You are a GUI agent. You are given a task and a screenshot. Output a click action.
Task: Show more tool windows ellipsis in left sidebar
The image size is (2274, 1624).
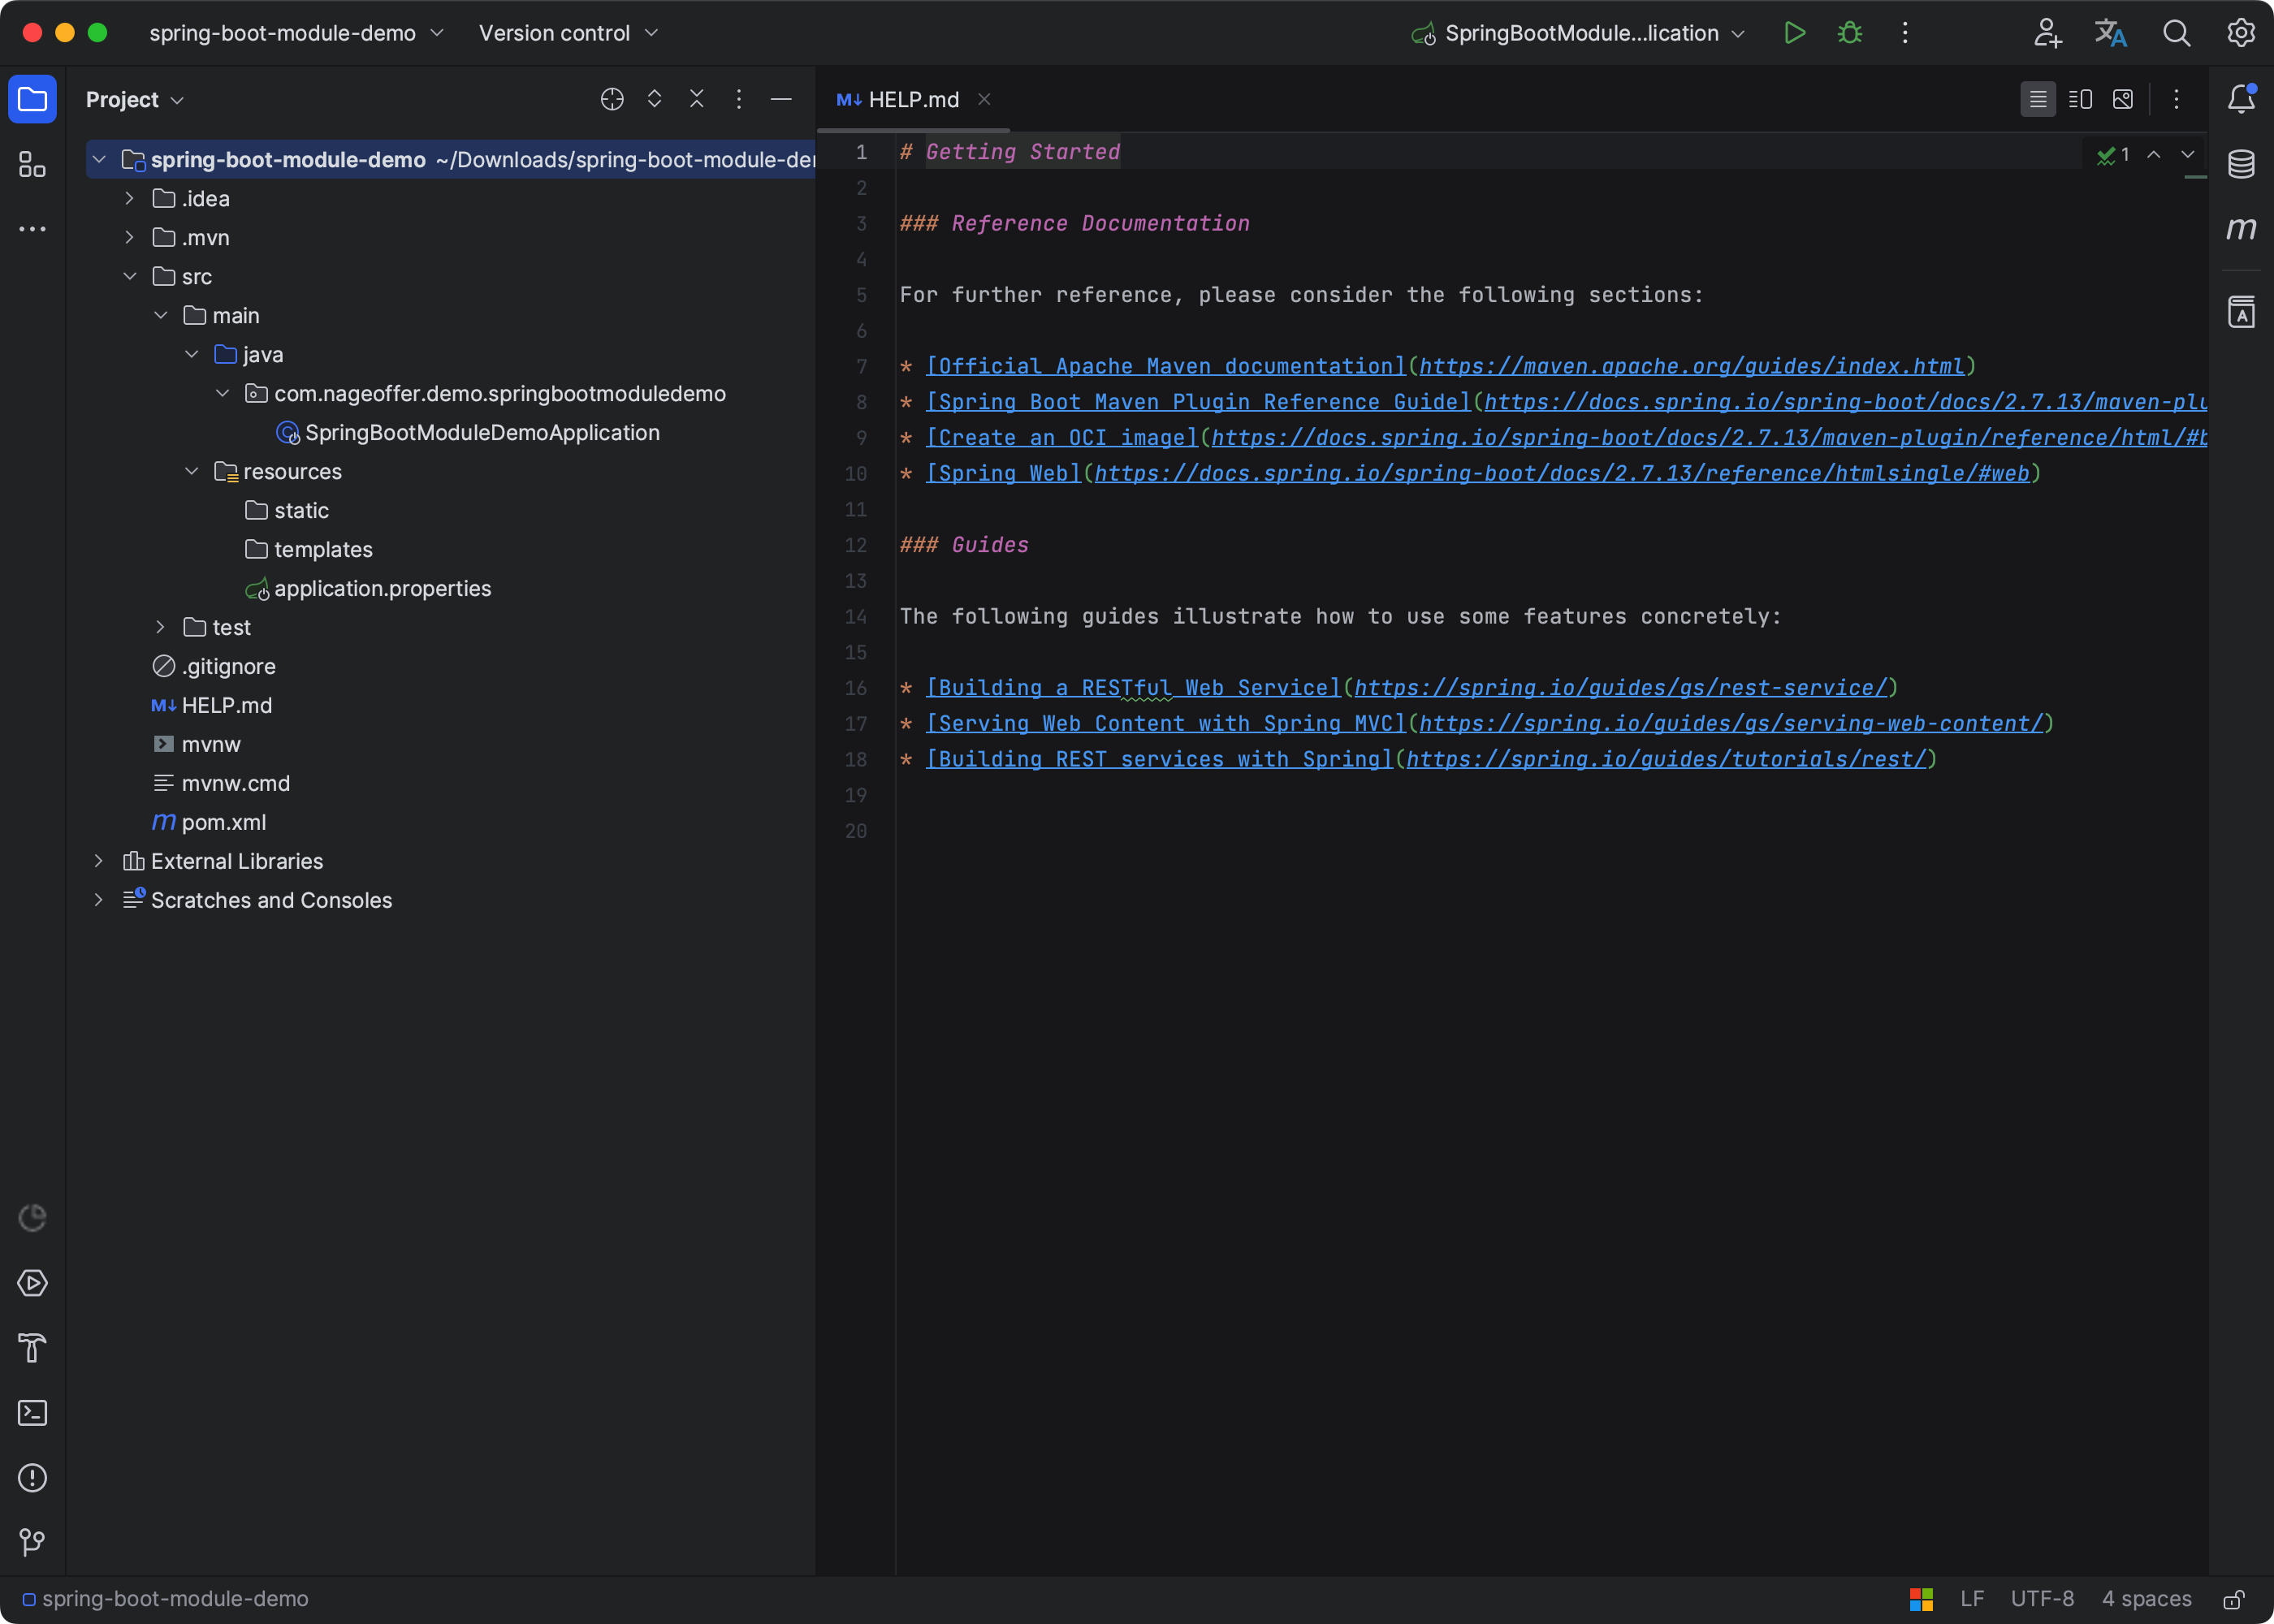tap(32, 229)
